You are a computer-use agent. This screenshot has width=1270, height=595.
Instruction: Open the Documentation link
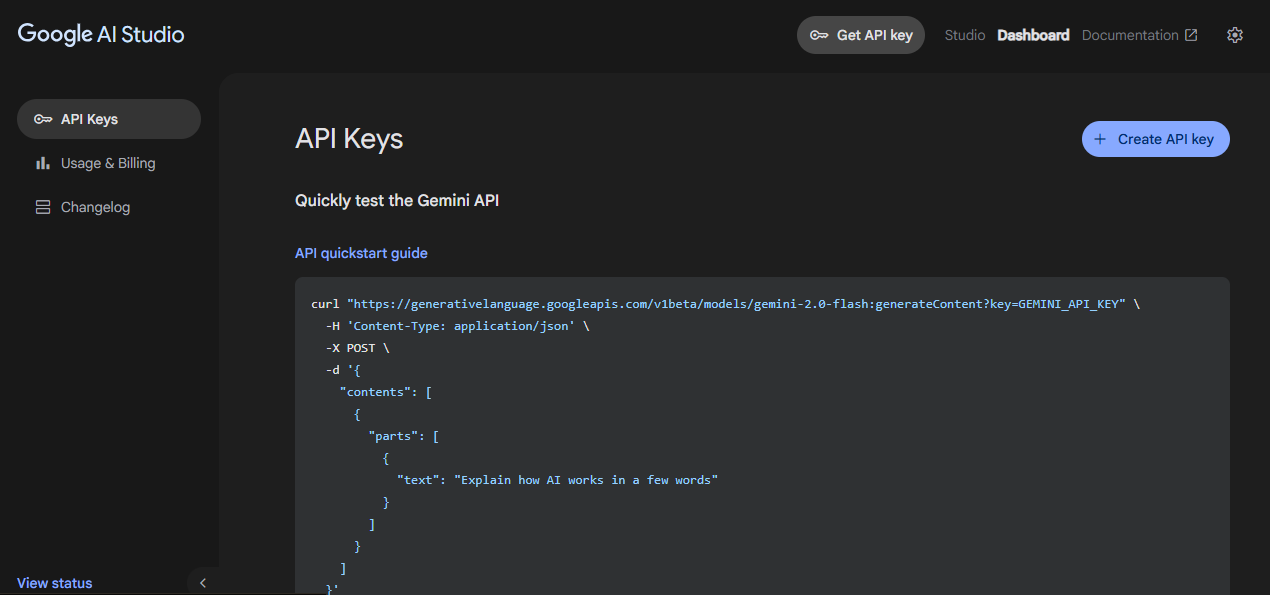(1140, 35)
